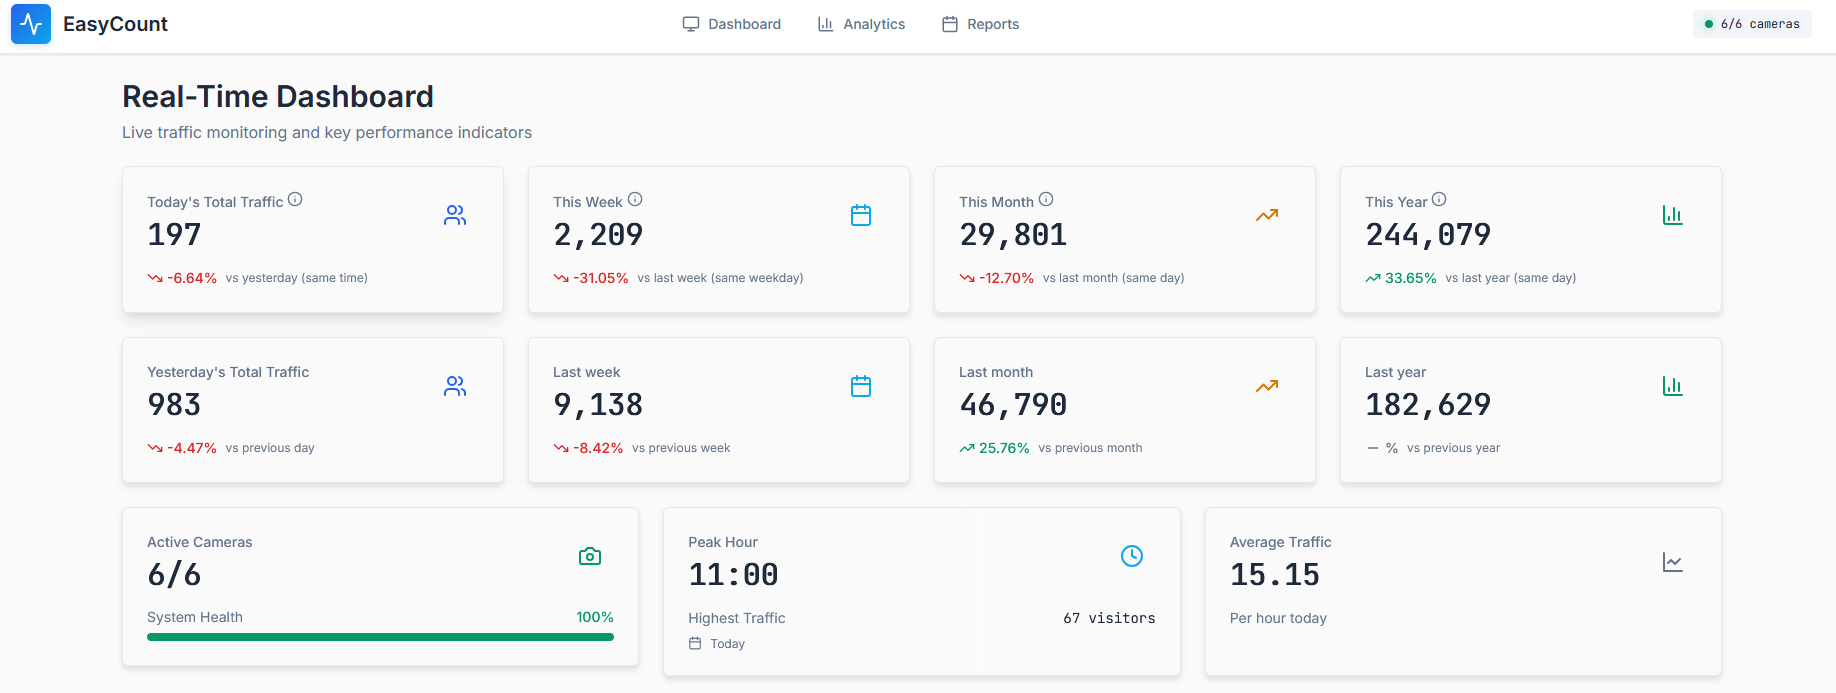This screenshot has width=1836, height=693.
Task: Click the camera icon on Active Cameras card
Action: (x=590, y=556)
